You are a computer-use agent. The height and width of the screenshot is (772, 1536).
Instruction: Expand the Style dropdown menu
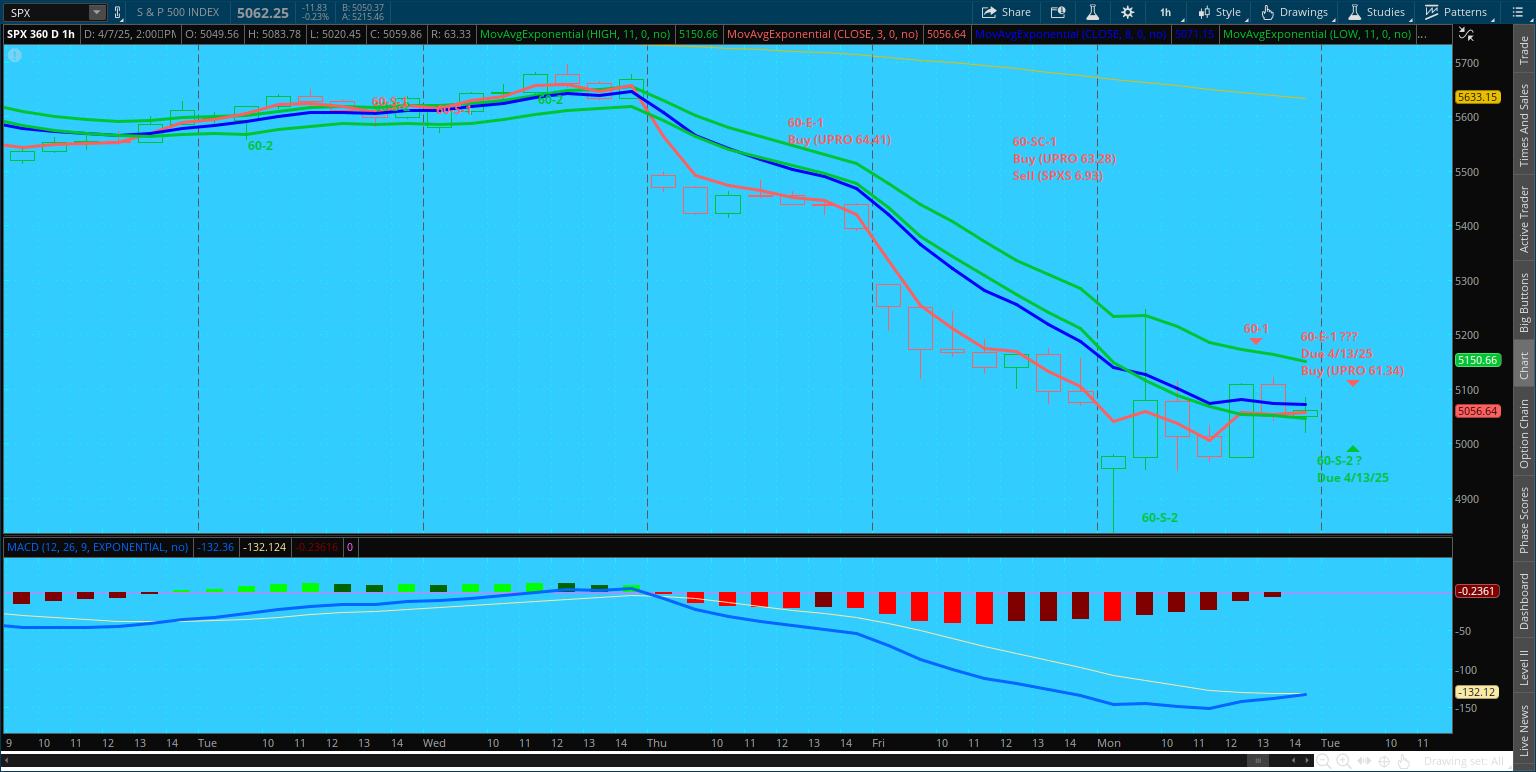tap(1219, 12)
